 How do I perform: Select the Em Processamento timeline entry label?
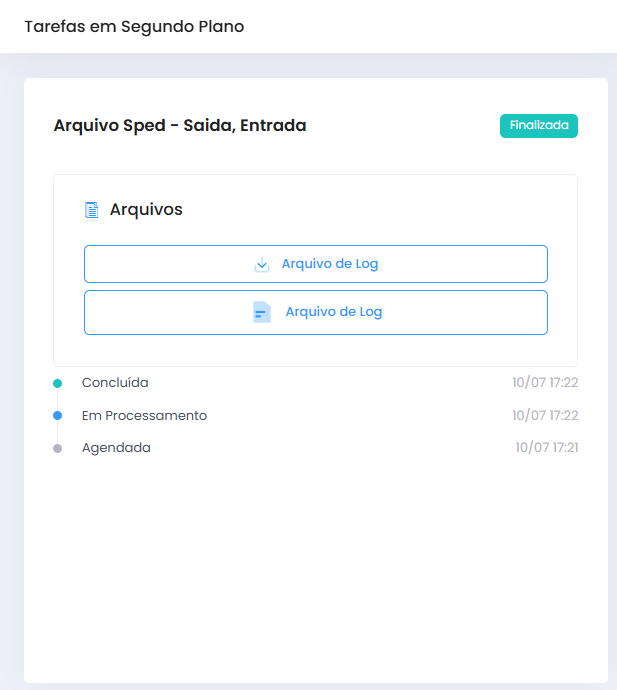click(144, 415)
